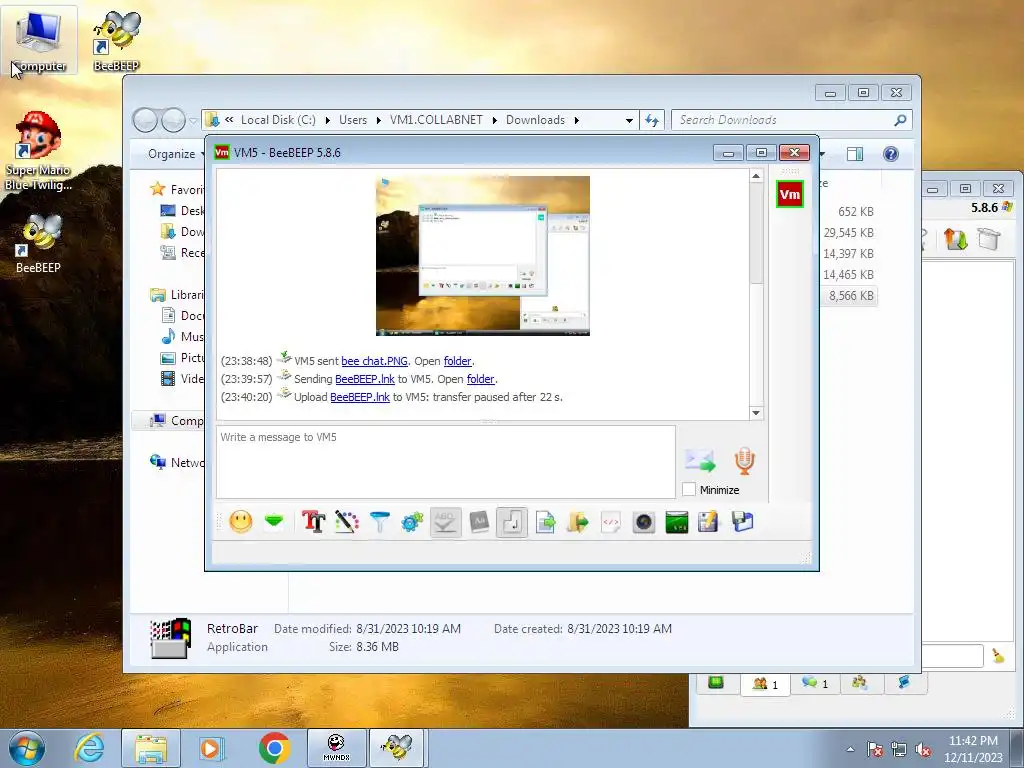Click the send file document icon
This screenshot has width=1024, height=768.
point(545,522)
